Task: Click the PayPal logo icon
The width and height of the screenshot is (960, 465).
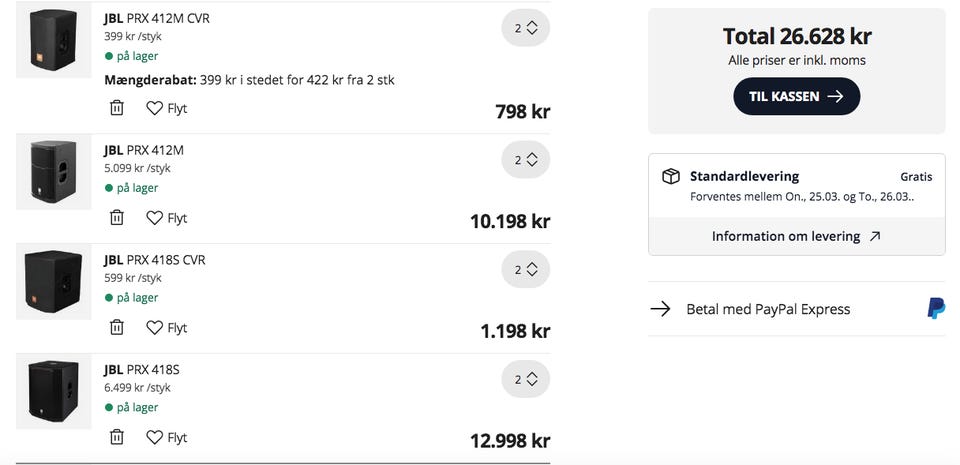Action: point(936,309)
